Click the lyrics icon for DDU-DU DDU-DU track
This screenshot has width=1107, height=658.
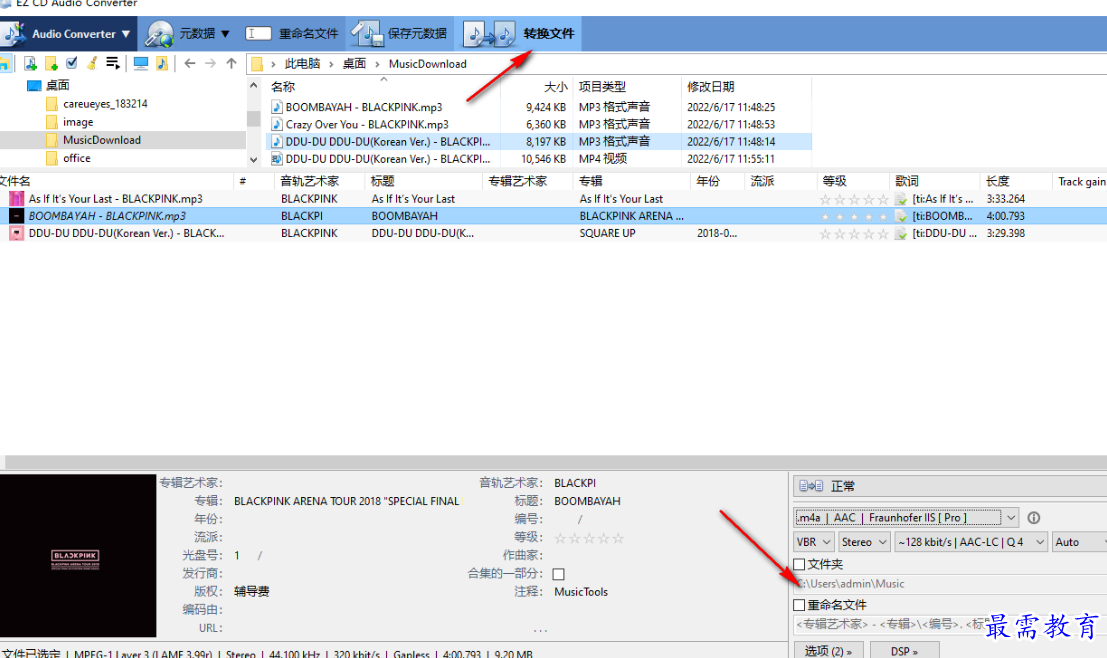(901, 233)
